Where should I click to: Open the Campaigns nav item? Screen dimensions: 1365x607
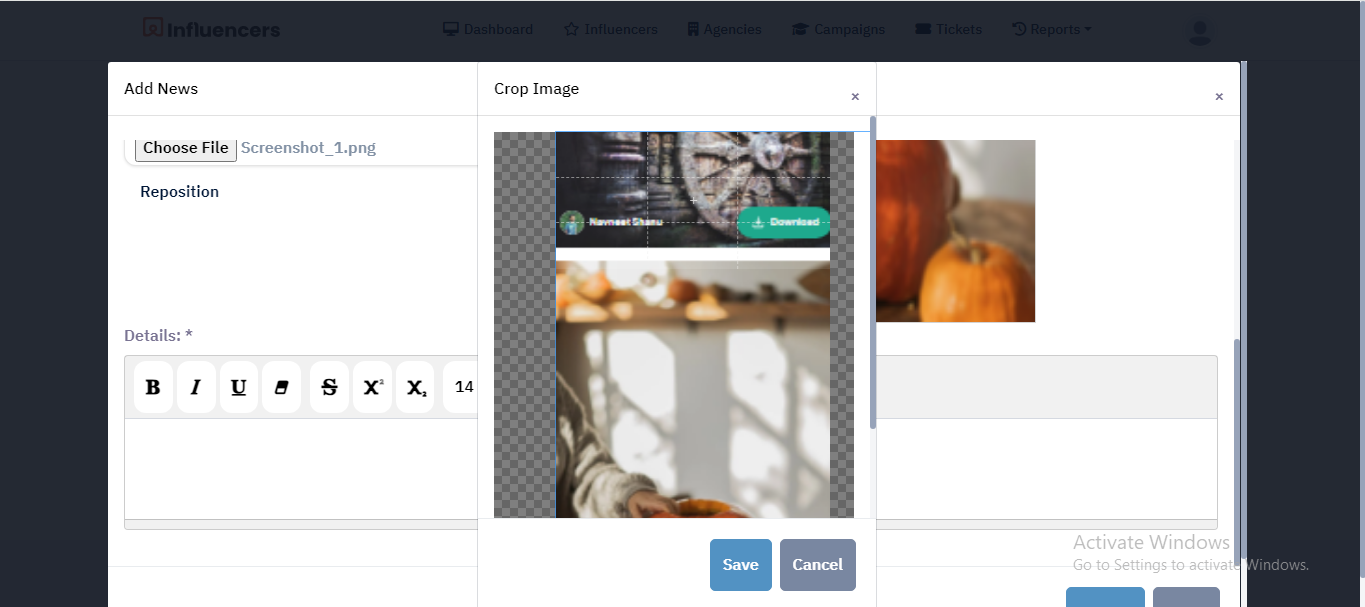coord(839,29)
